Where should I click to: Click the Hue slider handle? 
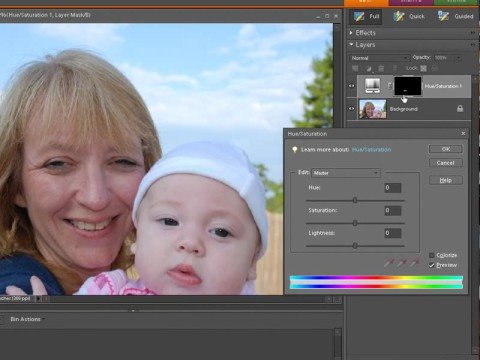pos(355,200)
